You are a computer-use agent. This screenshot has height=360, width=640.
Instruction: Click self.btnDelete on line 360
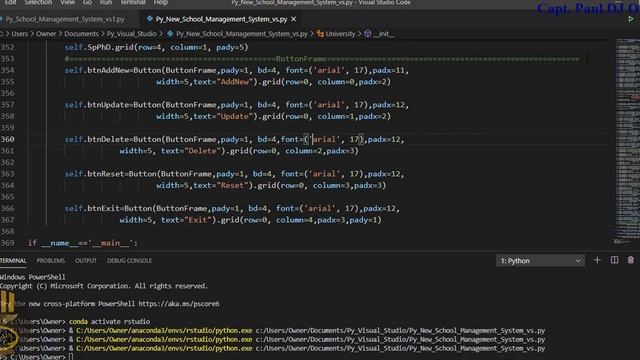[97, 139]
